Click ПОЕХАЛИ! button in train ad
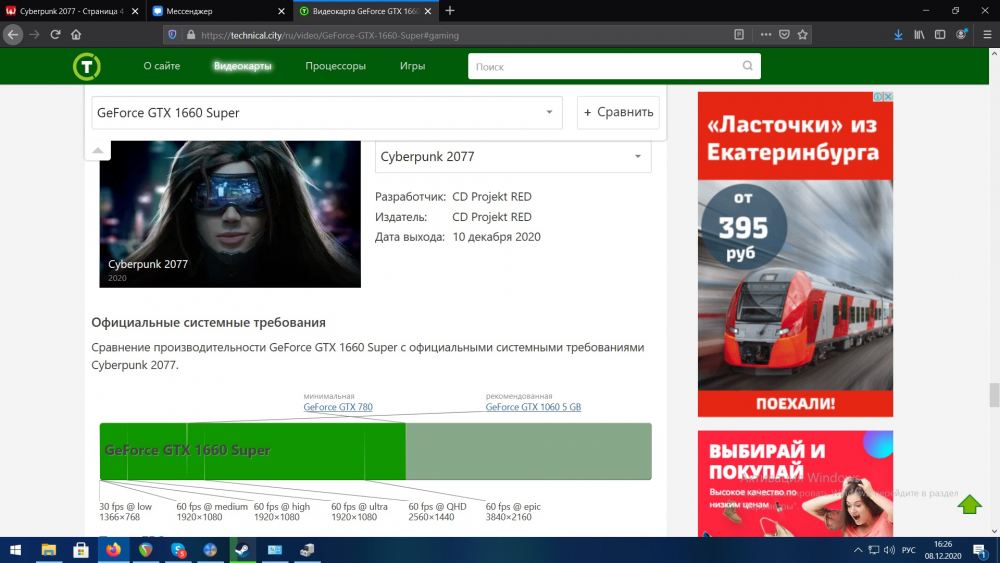This screenshot has height=563, width=1000. point(795,404)
